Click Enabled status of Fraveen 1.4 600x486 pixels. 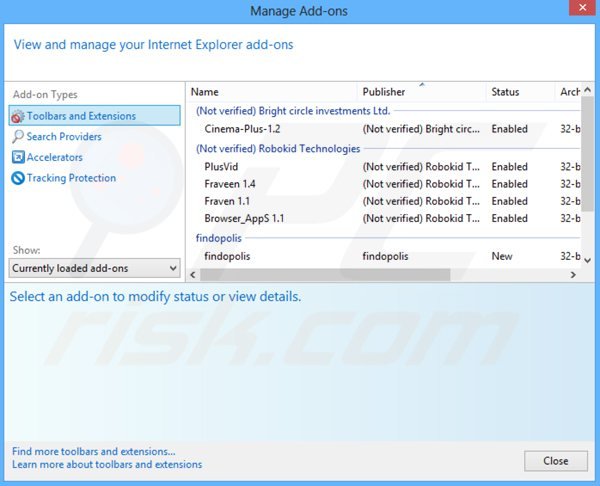(x=509, y=184)
